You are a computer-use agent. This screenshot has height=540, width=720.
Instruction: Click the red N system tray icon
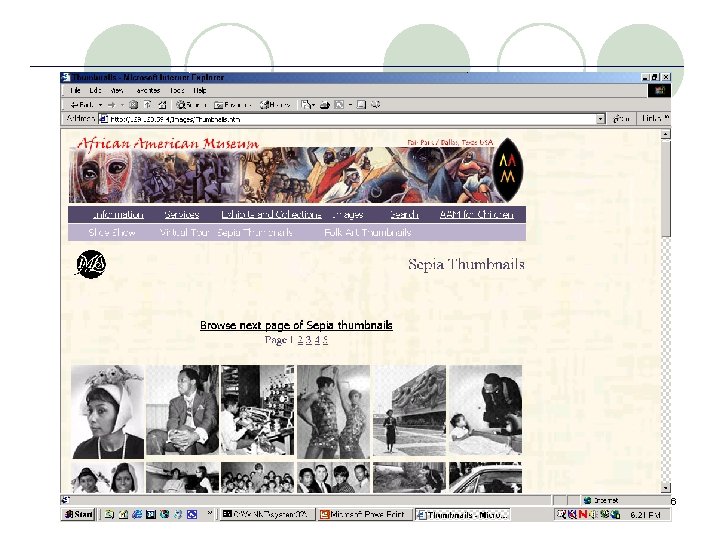(x=583, y=515)
